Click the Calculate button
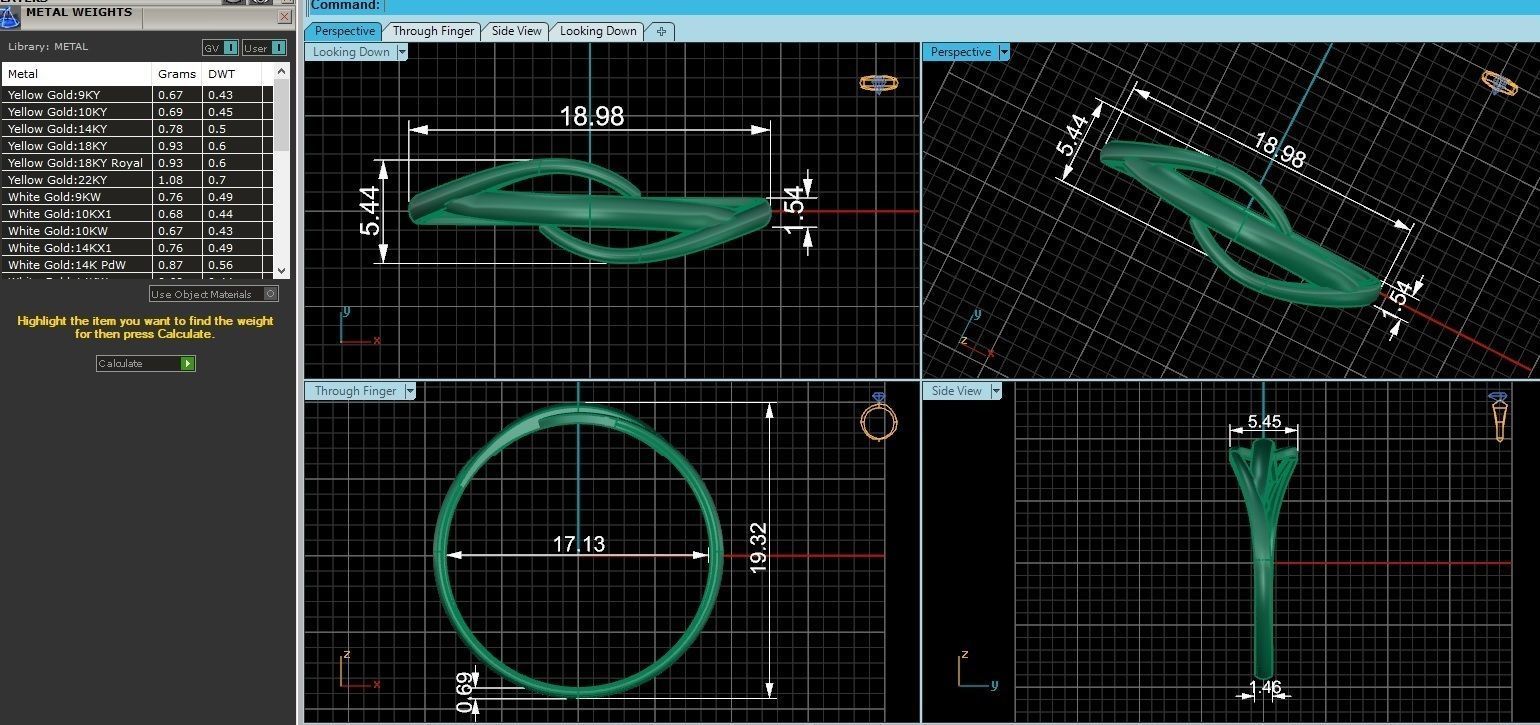The width and height of the screenshot is (1540, 725). click(146, 363)
